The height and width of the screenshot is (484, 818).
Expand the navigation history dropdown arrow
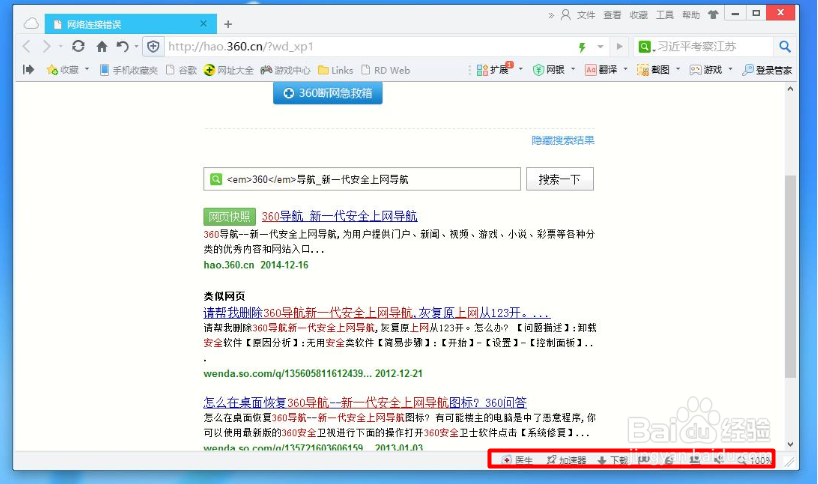click(x=61, y=47)
